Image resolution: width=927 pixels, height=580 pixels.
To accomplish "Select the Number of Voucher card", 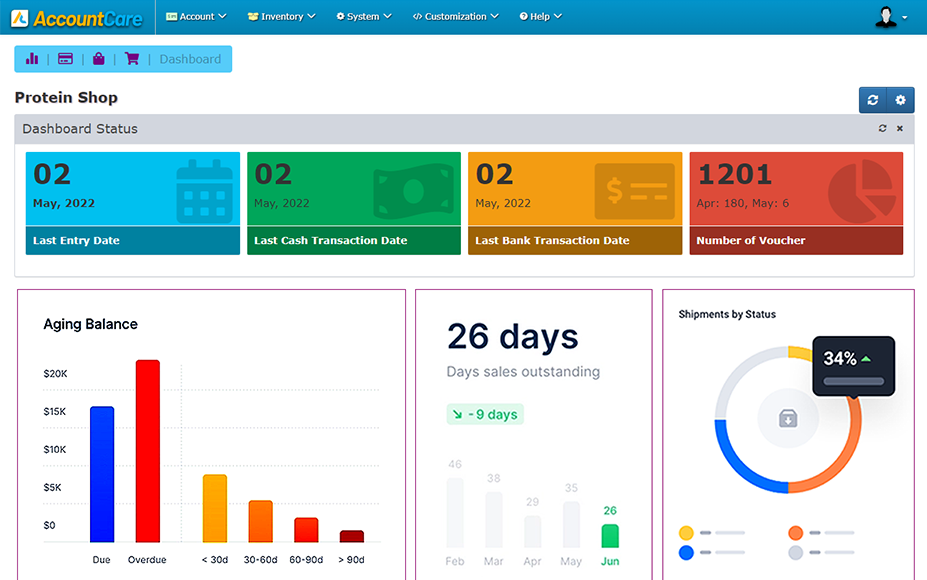I will tap(796, 203).
